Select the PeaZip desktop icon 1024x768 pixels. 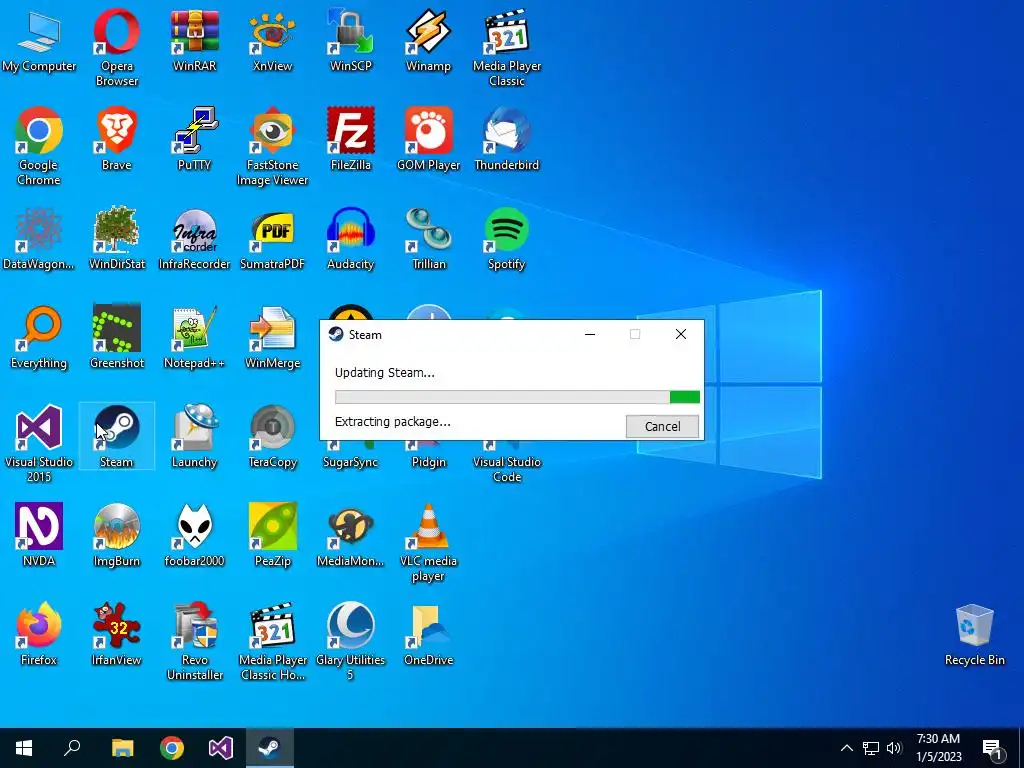272,536
